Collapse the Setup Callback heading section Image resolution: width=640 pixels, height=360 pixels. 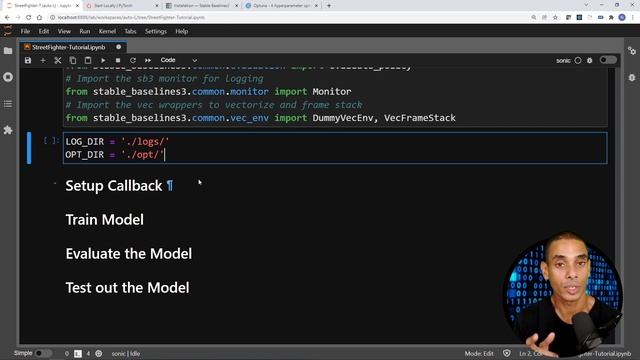point(55,183)
